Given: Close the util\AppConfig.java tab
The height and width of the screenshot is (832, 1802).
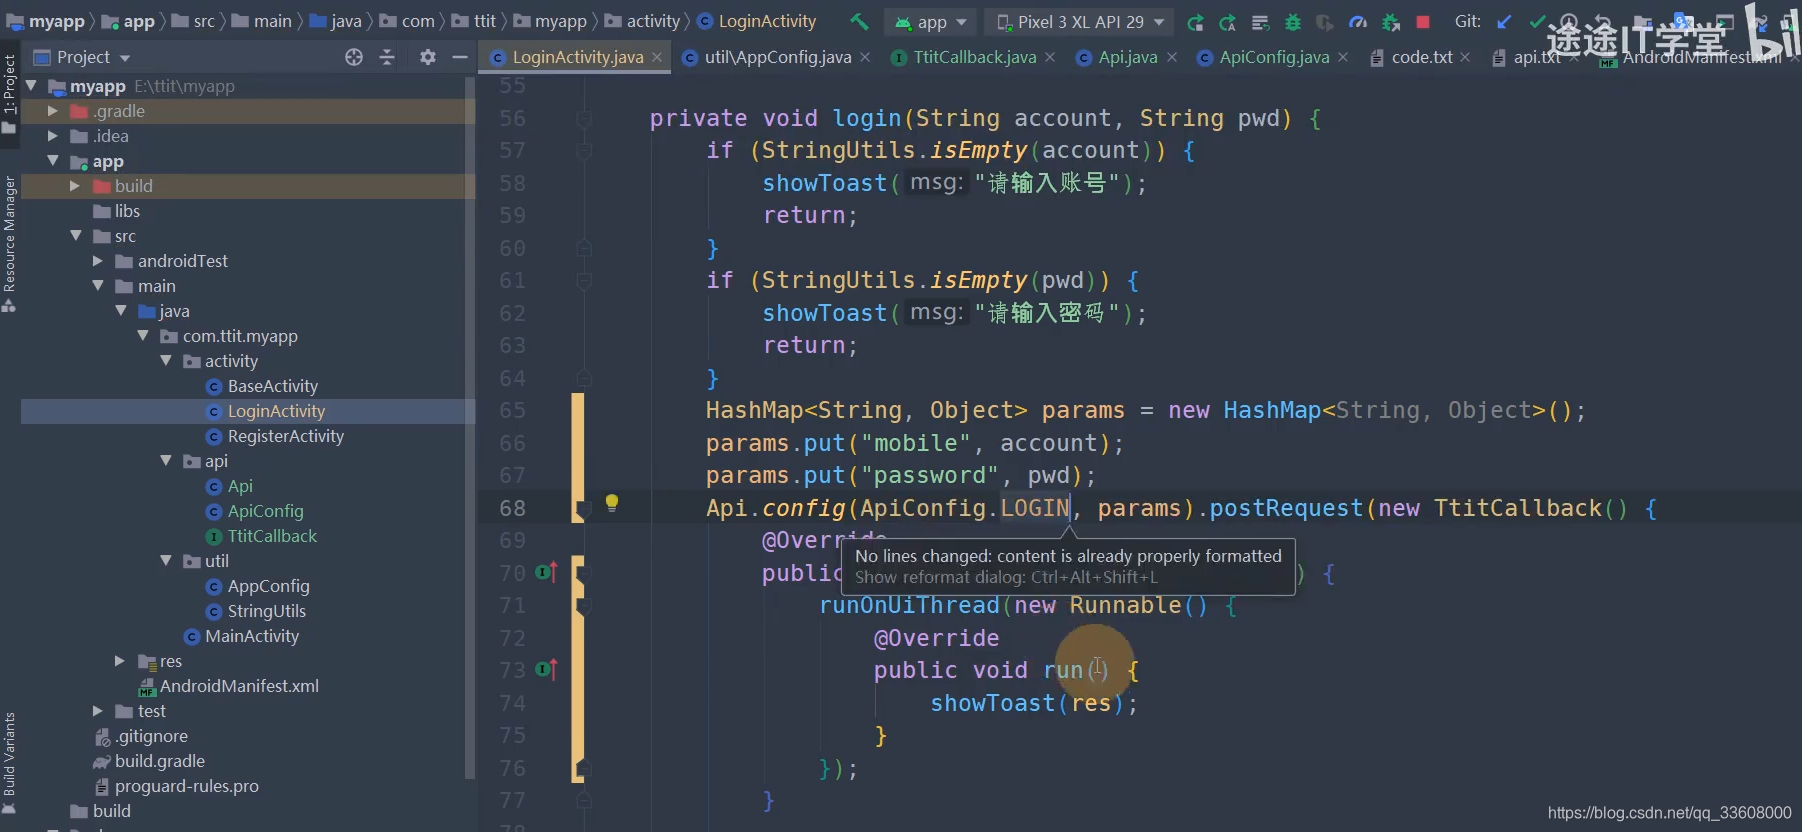Looking at the screenshot, I should [x=865, y=57].
